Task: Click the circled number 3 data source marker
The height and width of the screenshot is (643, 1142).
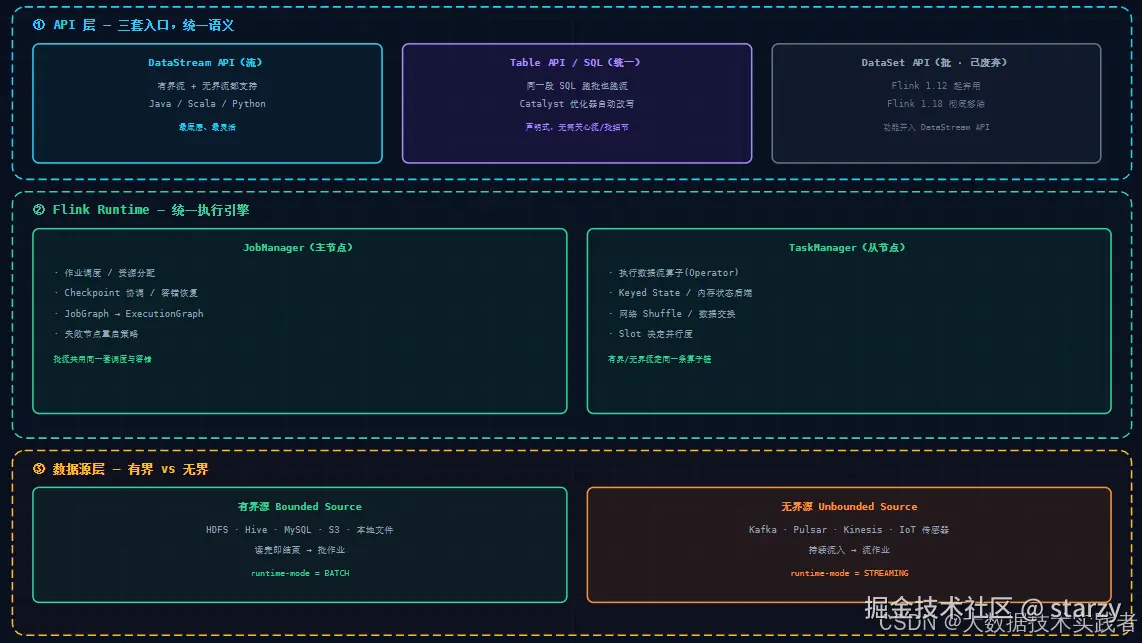Action: pyautogui.click(x=39, y=469)
